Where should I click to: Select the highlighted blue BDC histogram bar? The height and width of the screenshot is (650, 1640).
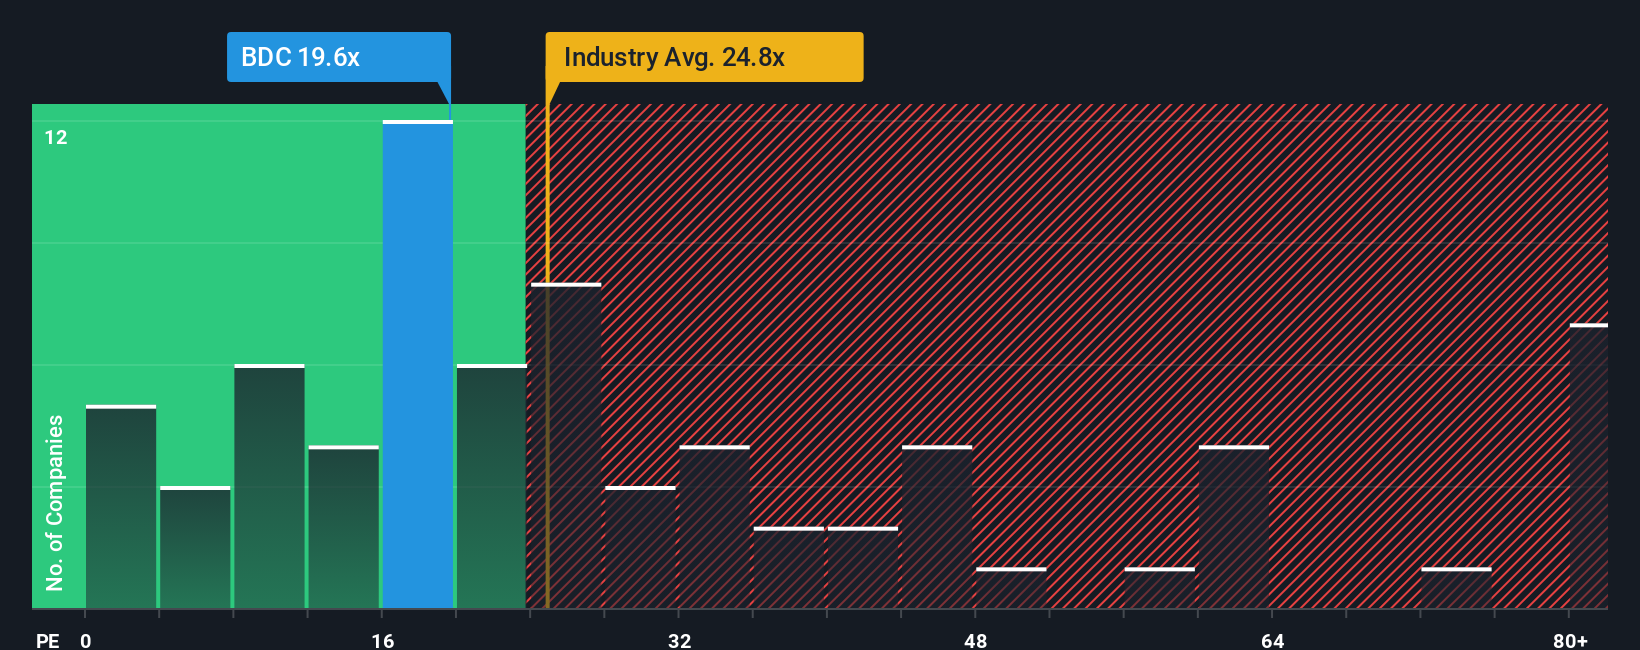tap(418, 365)
